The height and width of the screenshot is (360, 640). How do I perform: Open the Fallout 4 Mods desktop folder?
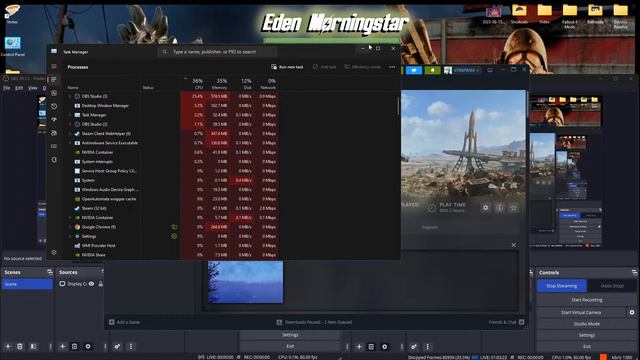pos(569,16)
